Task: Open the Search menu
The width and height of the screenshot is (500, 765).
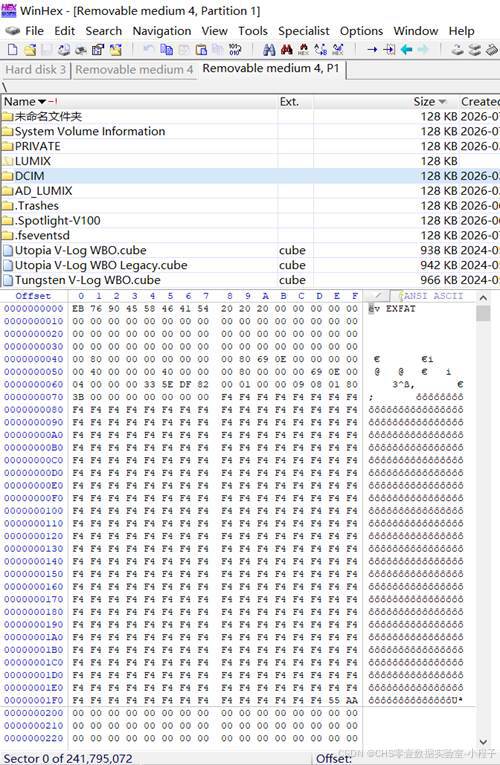Action: (x=103, y=31)
